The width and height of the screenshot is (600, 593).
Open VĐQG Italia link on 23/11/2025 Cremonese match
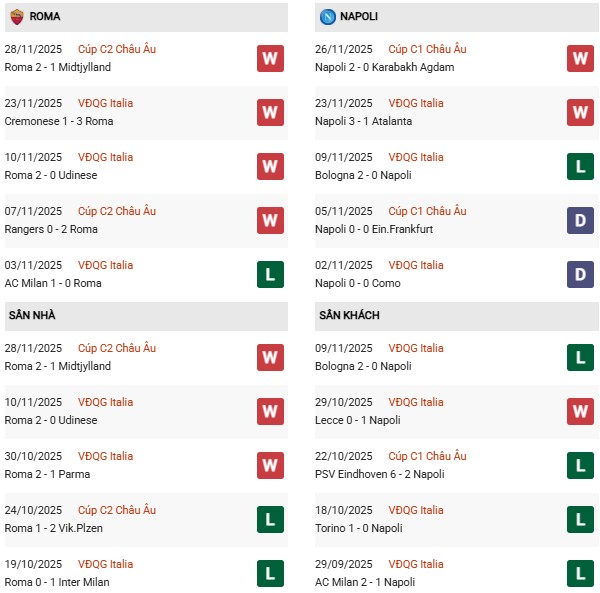105,103
